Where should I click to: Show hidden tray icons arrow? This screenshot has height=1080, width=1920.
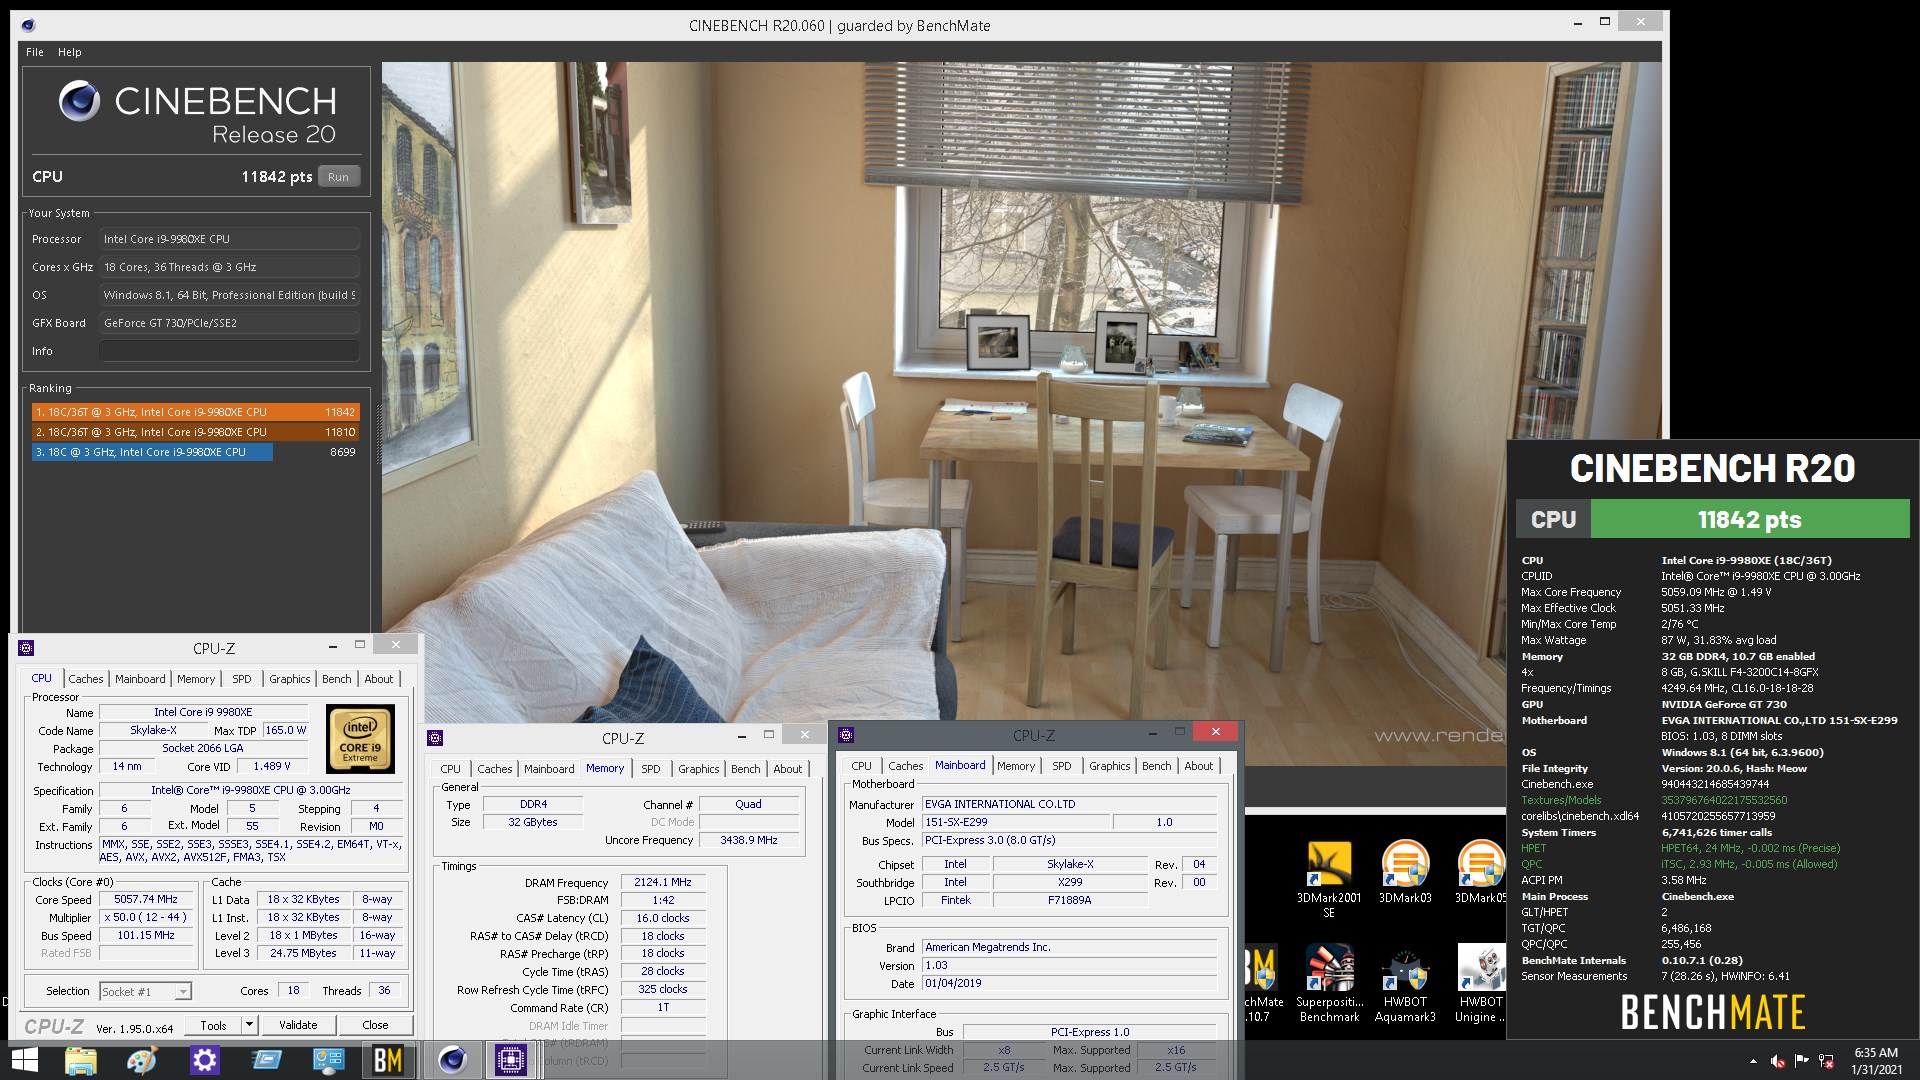pos(1753,1061)
